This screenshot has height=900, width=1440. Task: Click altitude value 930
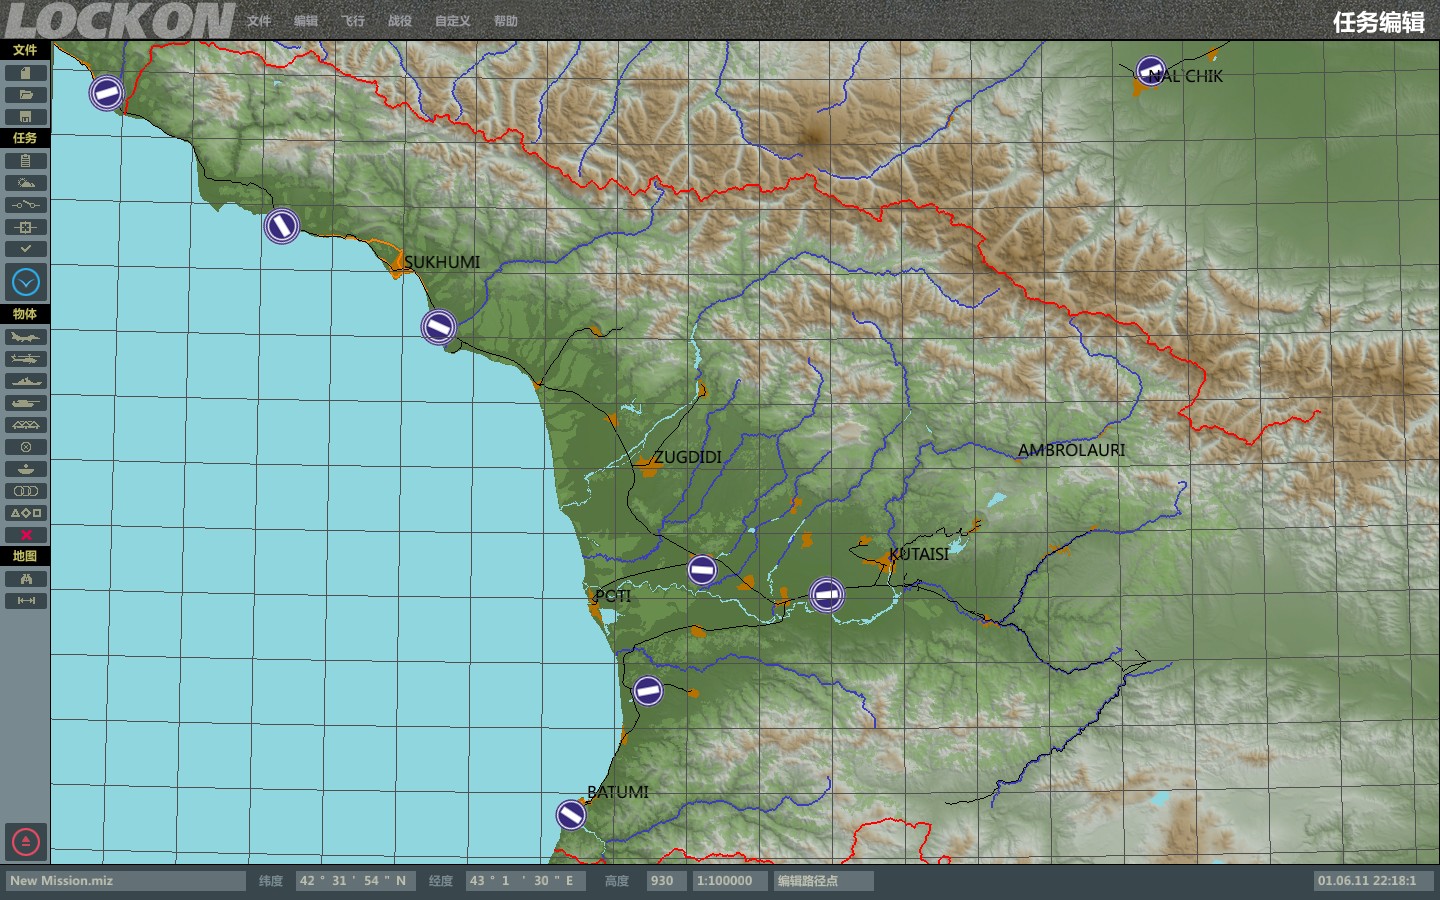667,881
